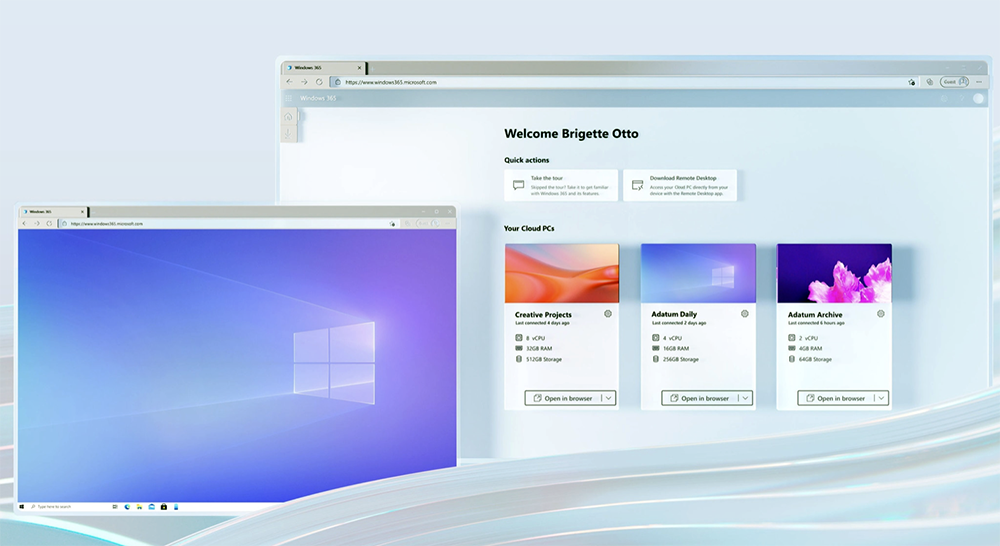Click the '512GB Storage' text on Creative Projects

[544, 359]
